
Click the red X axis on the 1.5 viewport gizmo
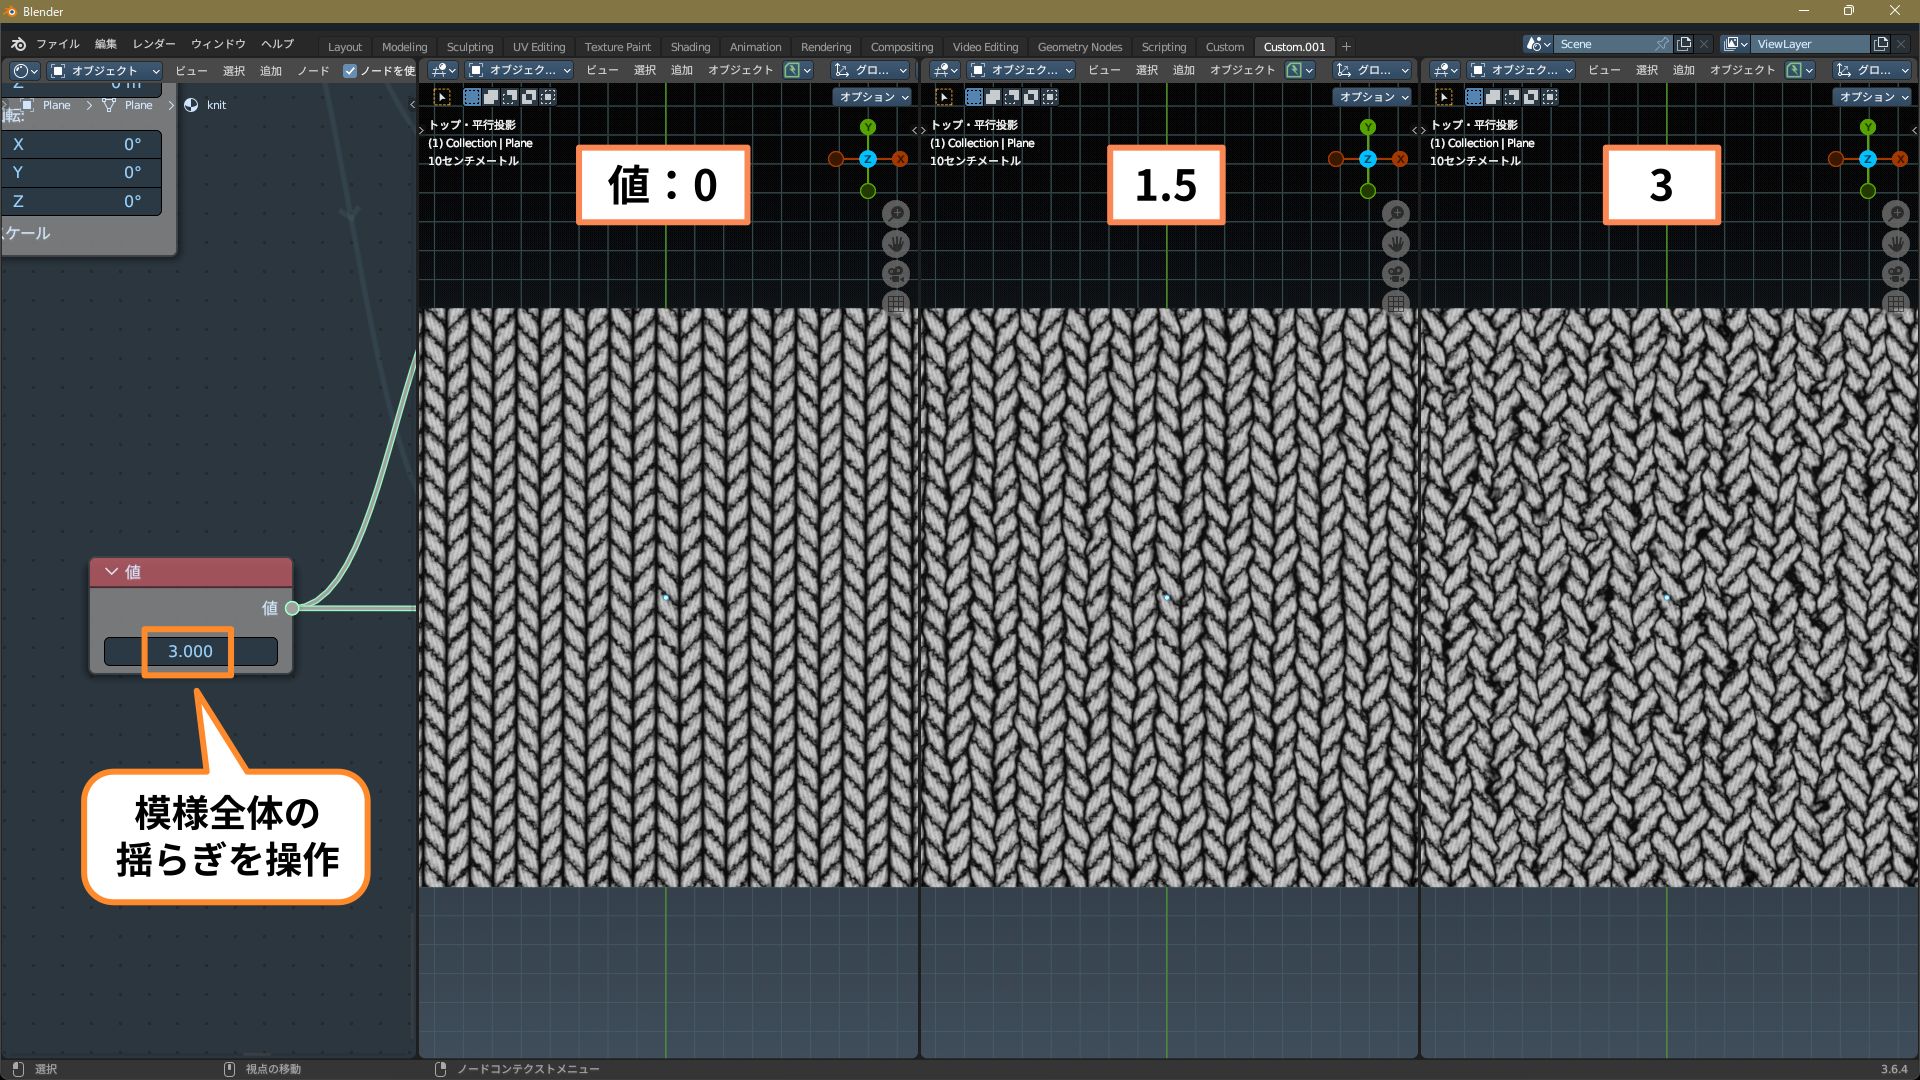[x=1400, y=159]
